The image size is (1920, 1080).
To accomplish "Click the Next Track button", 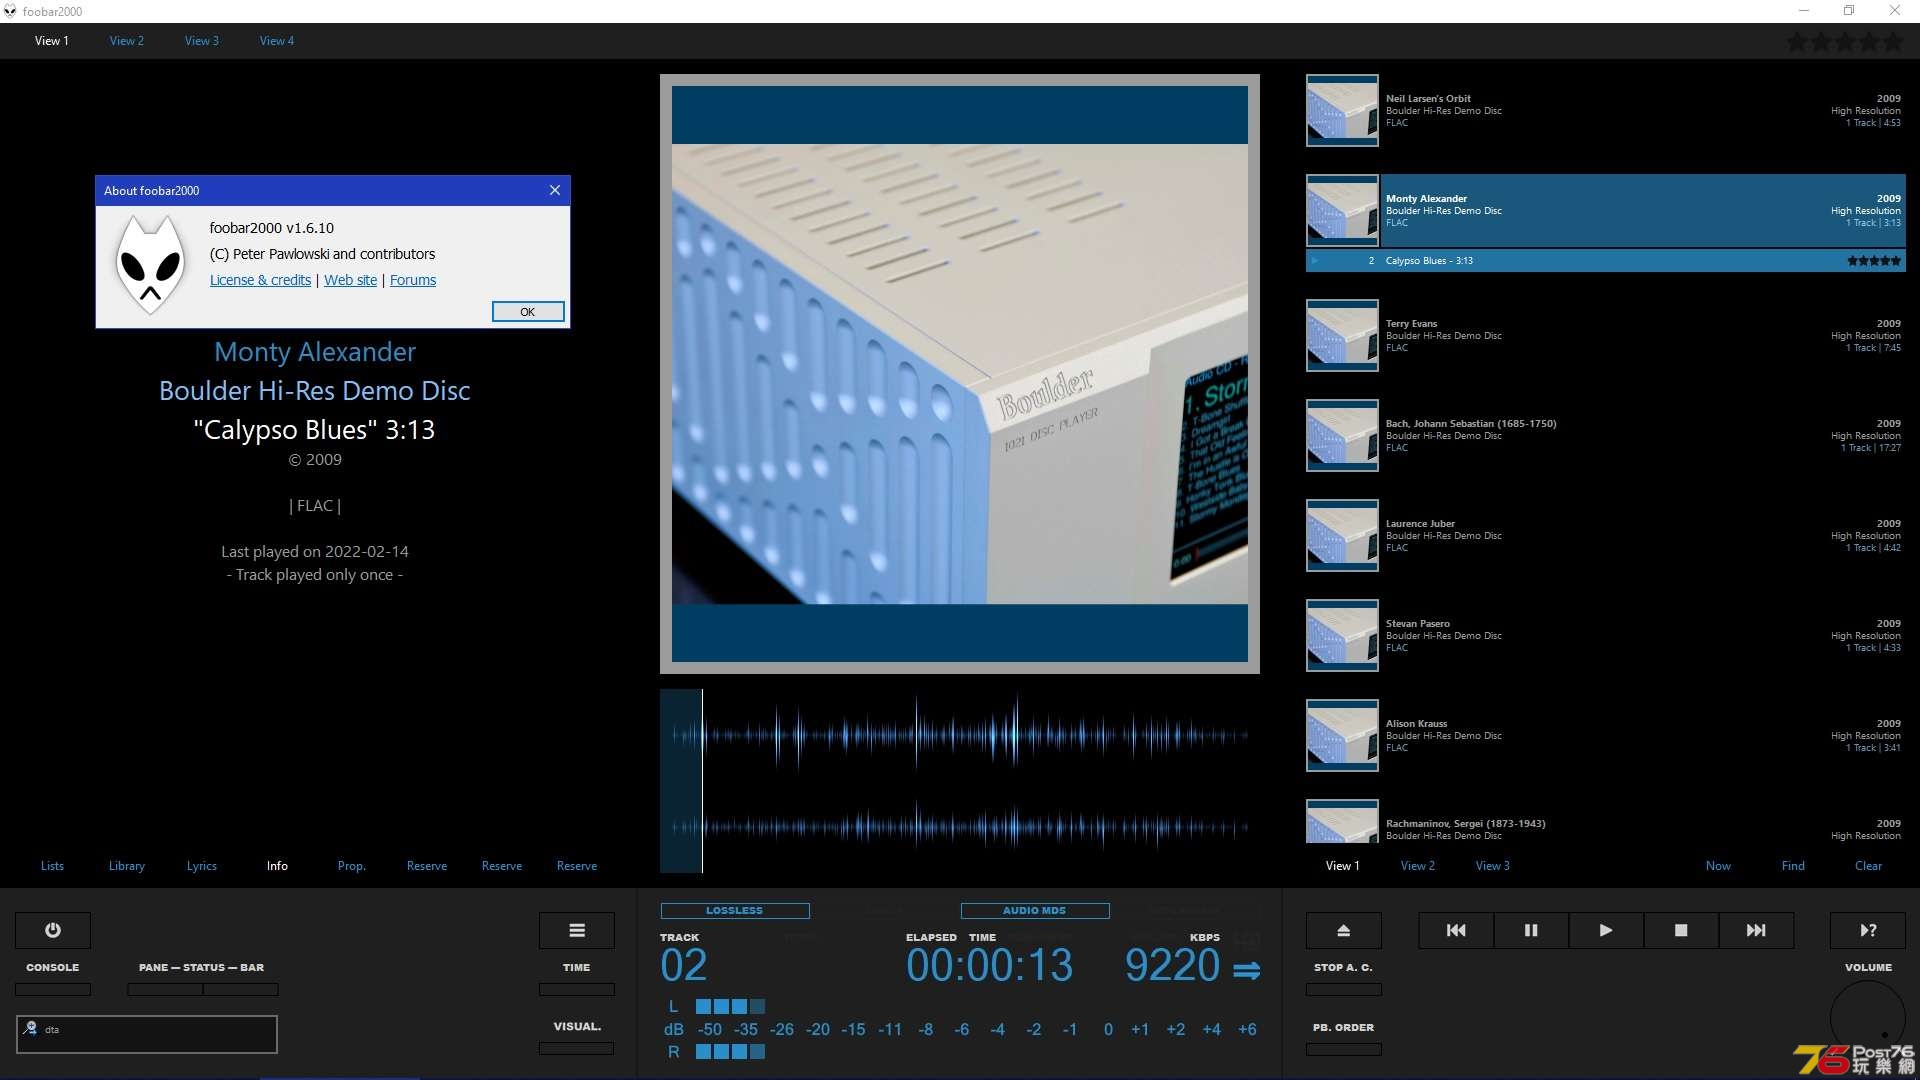I will pyautogui.click(x=1756, y=930).
